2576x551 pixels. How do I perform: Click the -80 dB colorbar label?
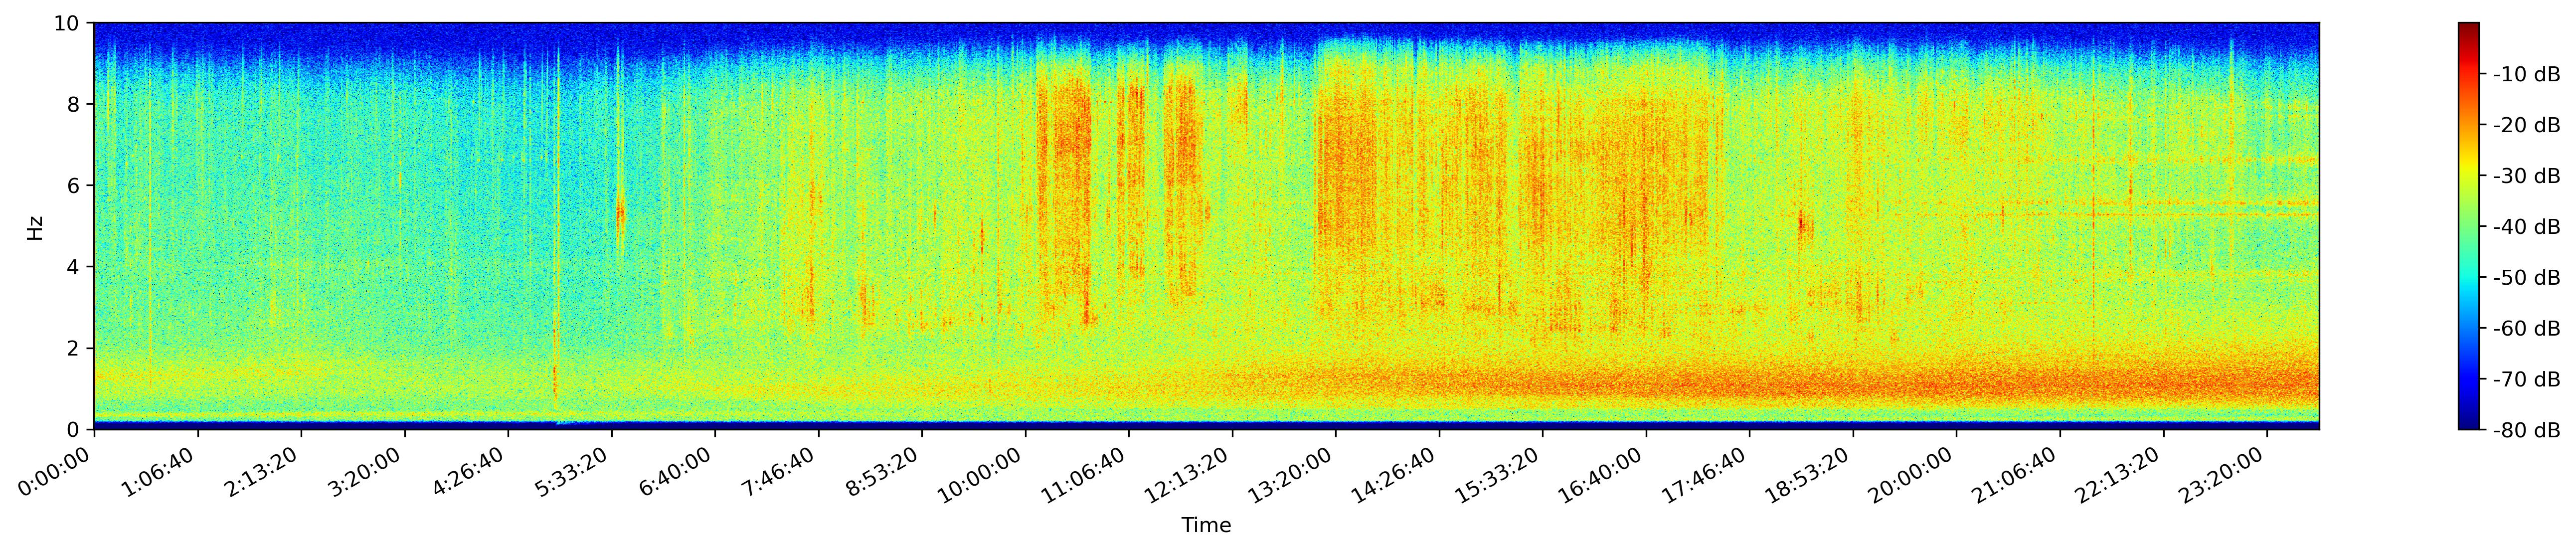(x=2526, y=431)
